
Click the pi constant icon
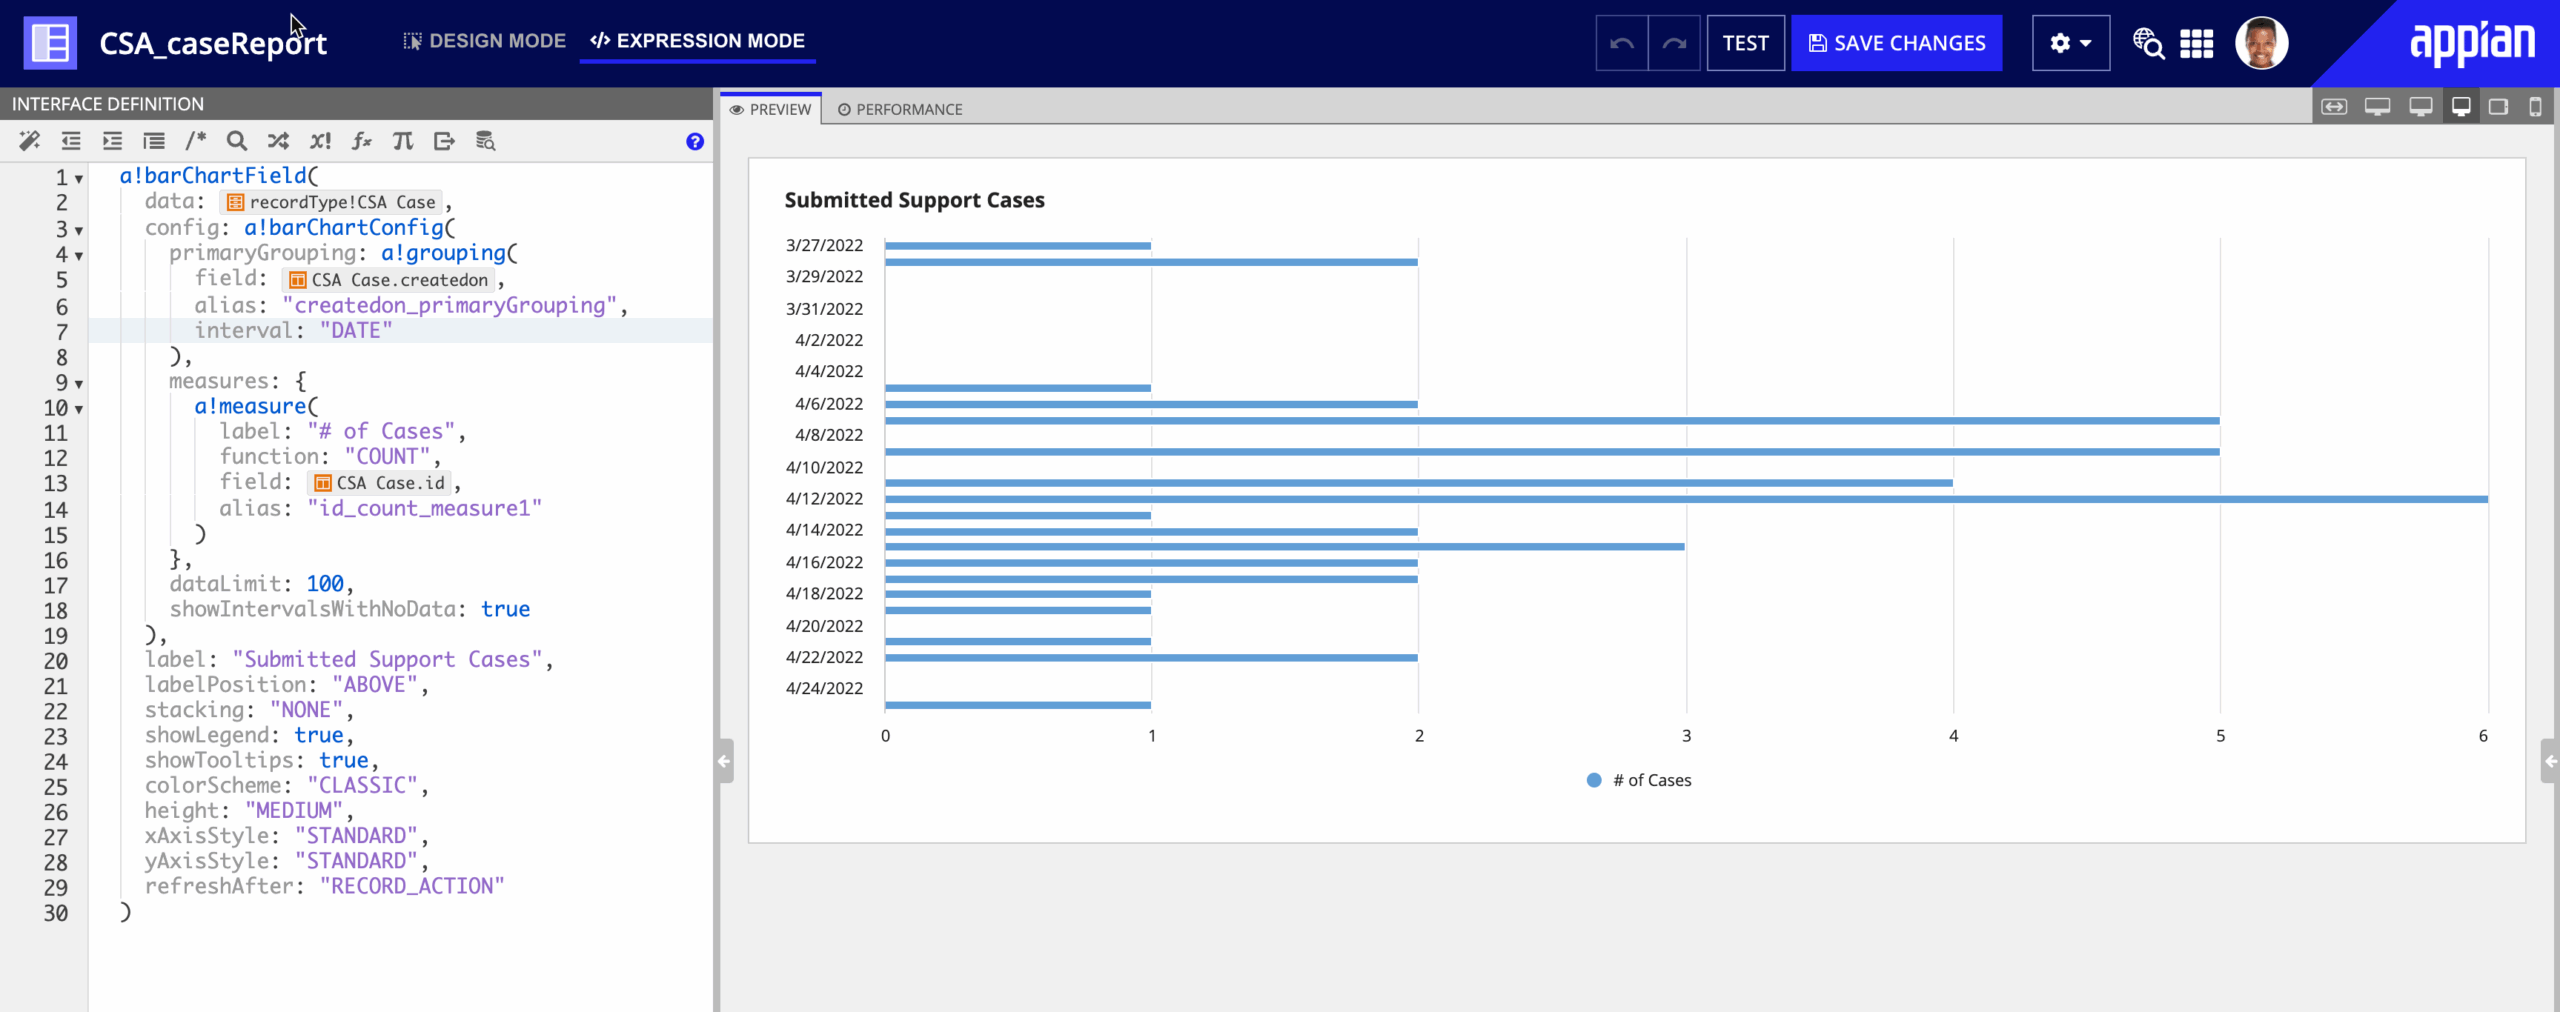[403, 141]
